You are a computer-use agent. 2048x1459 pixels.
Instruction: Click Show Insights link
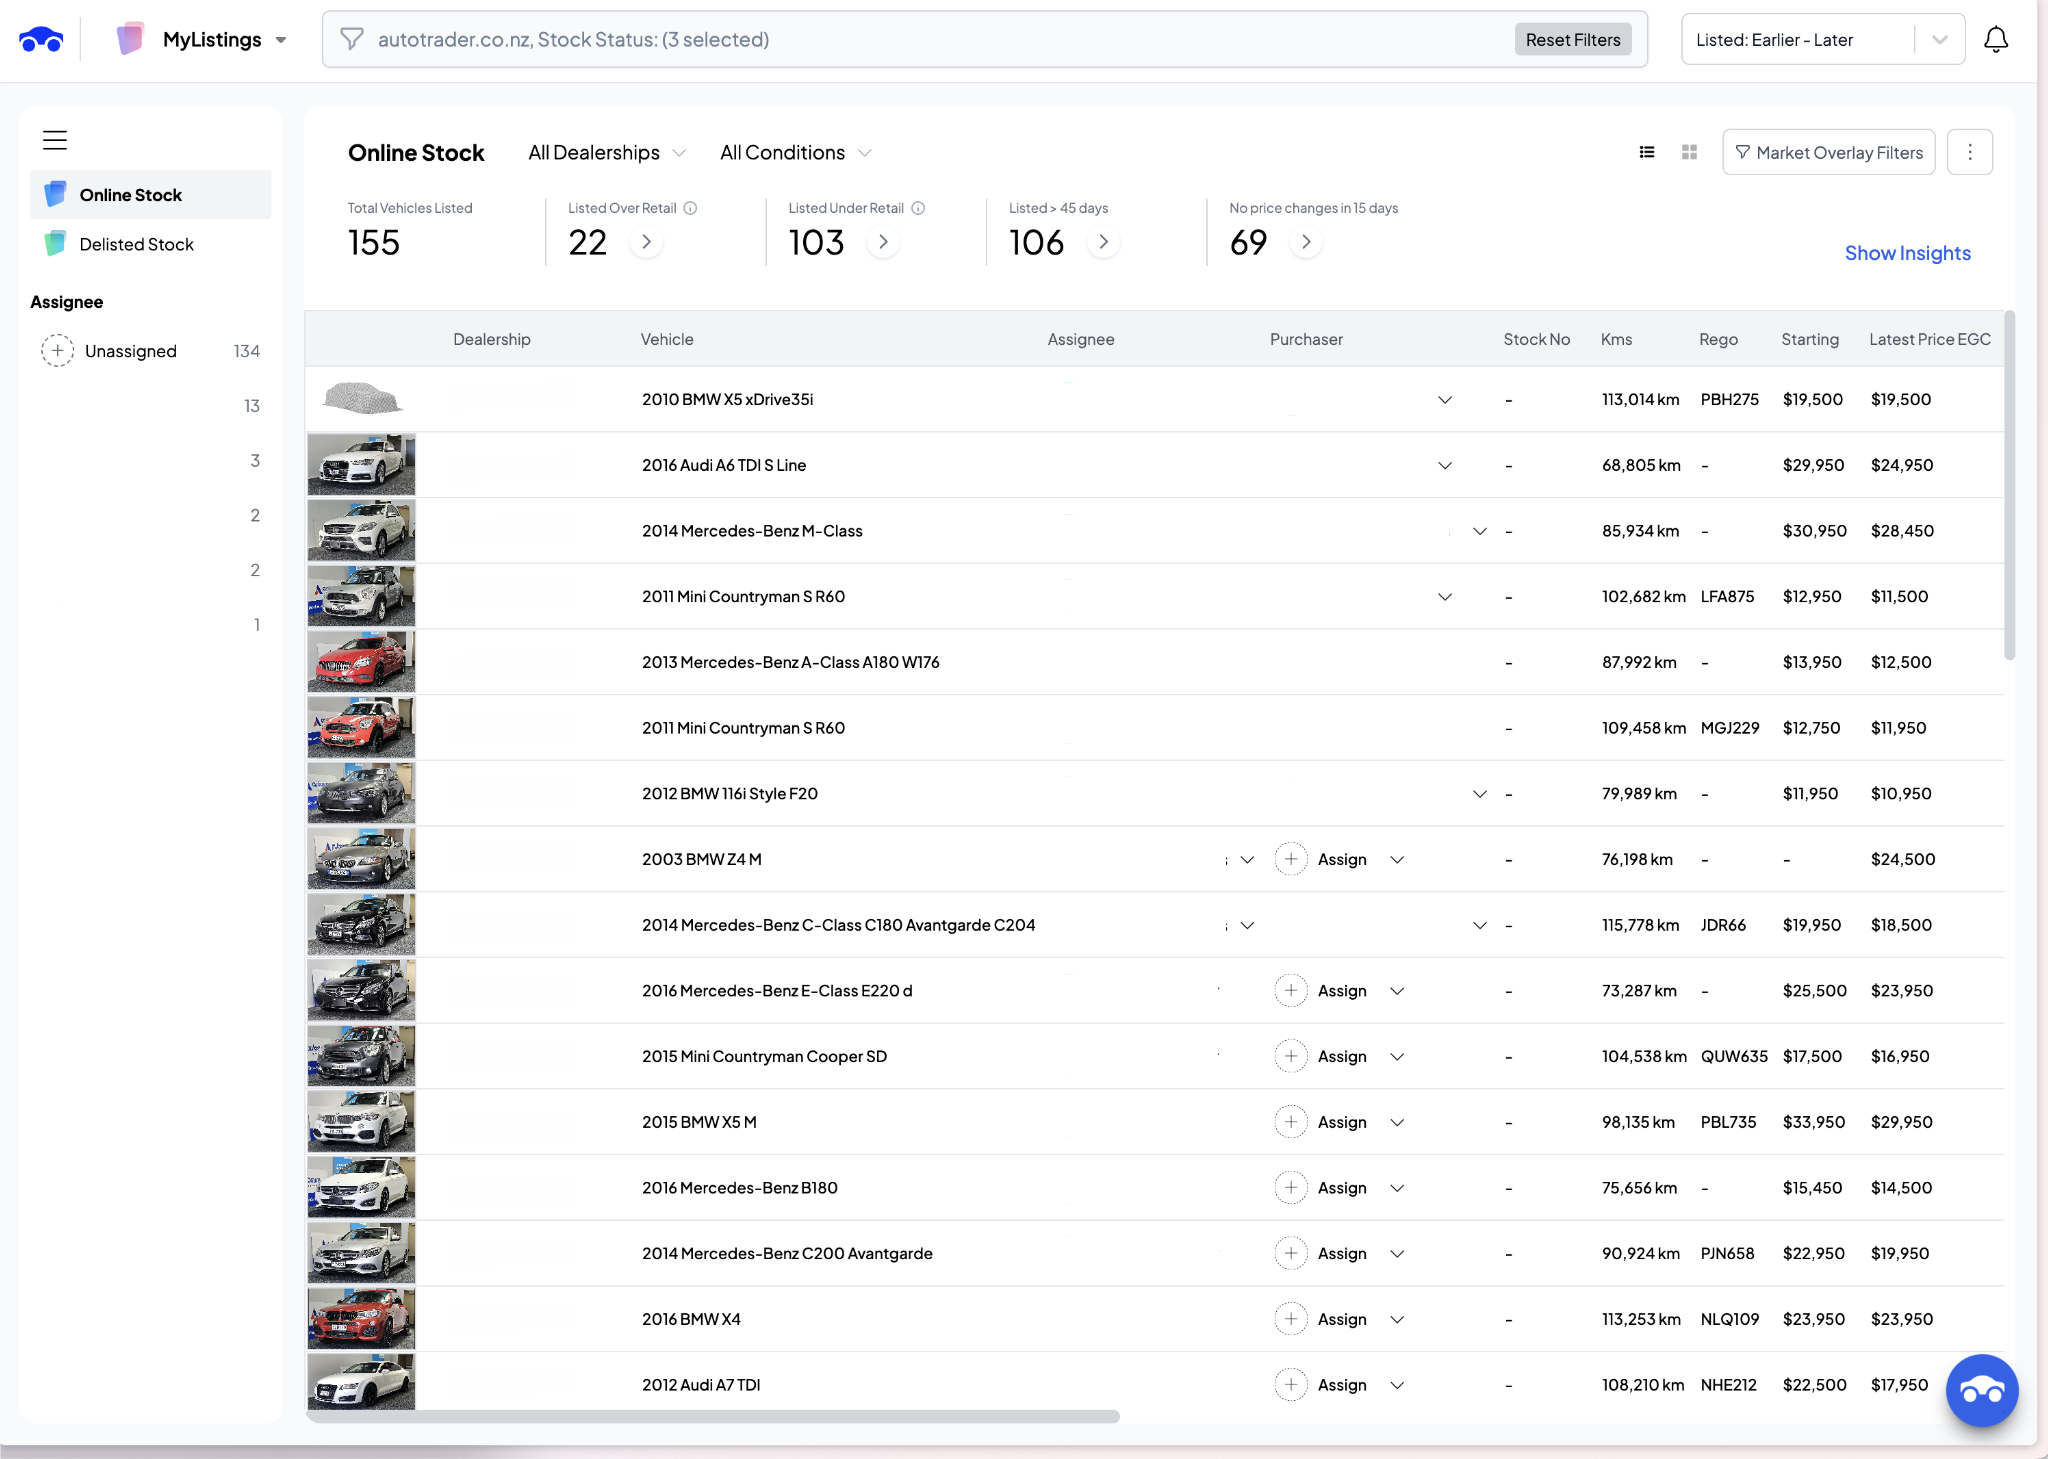point(1908,253)
